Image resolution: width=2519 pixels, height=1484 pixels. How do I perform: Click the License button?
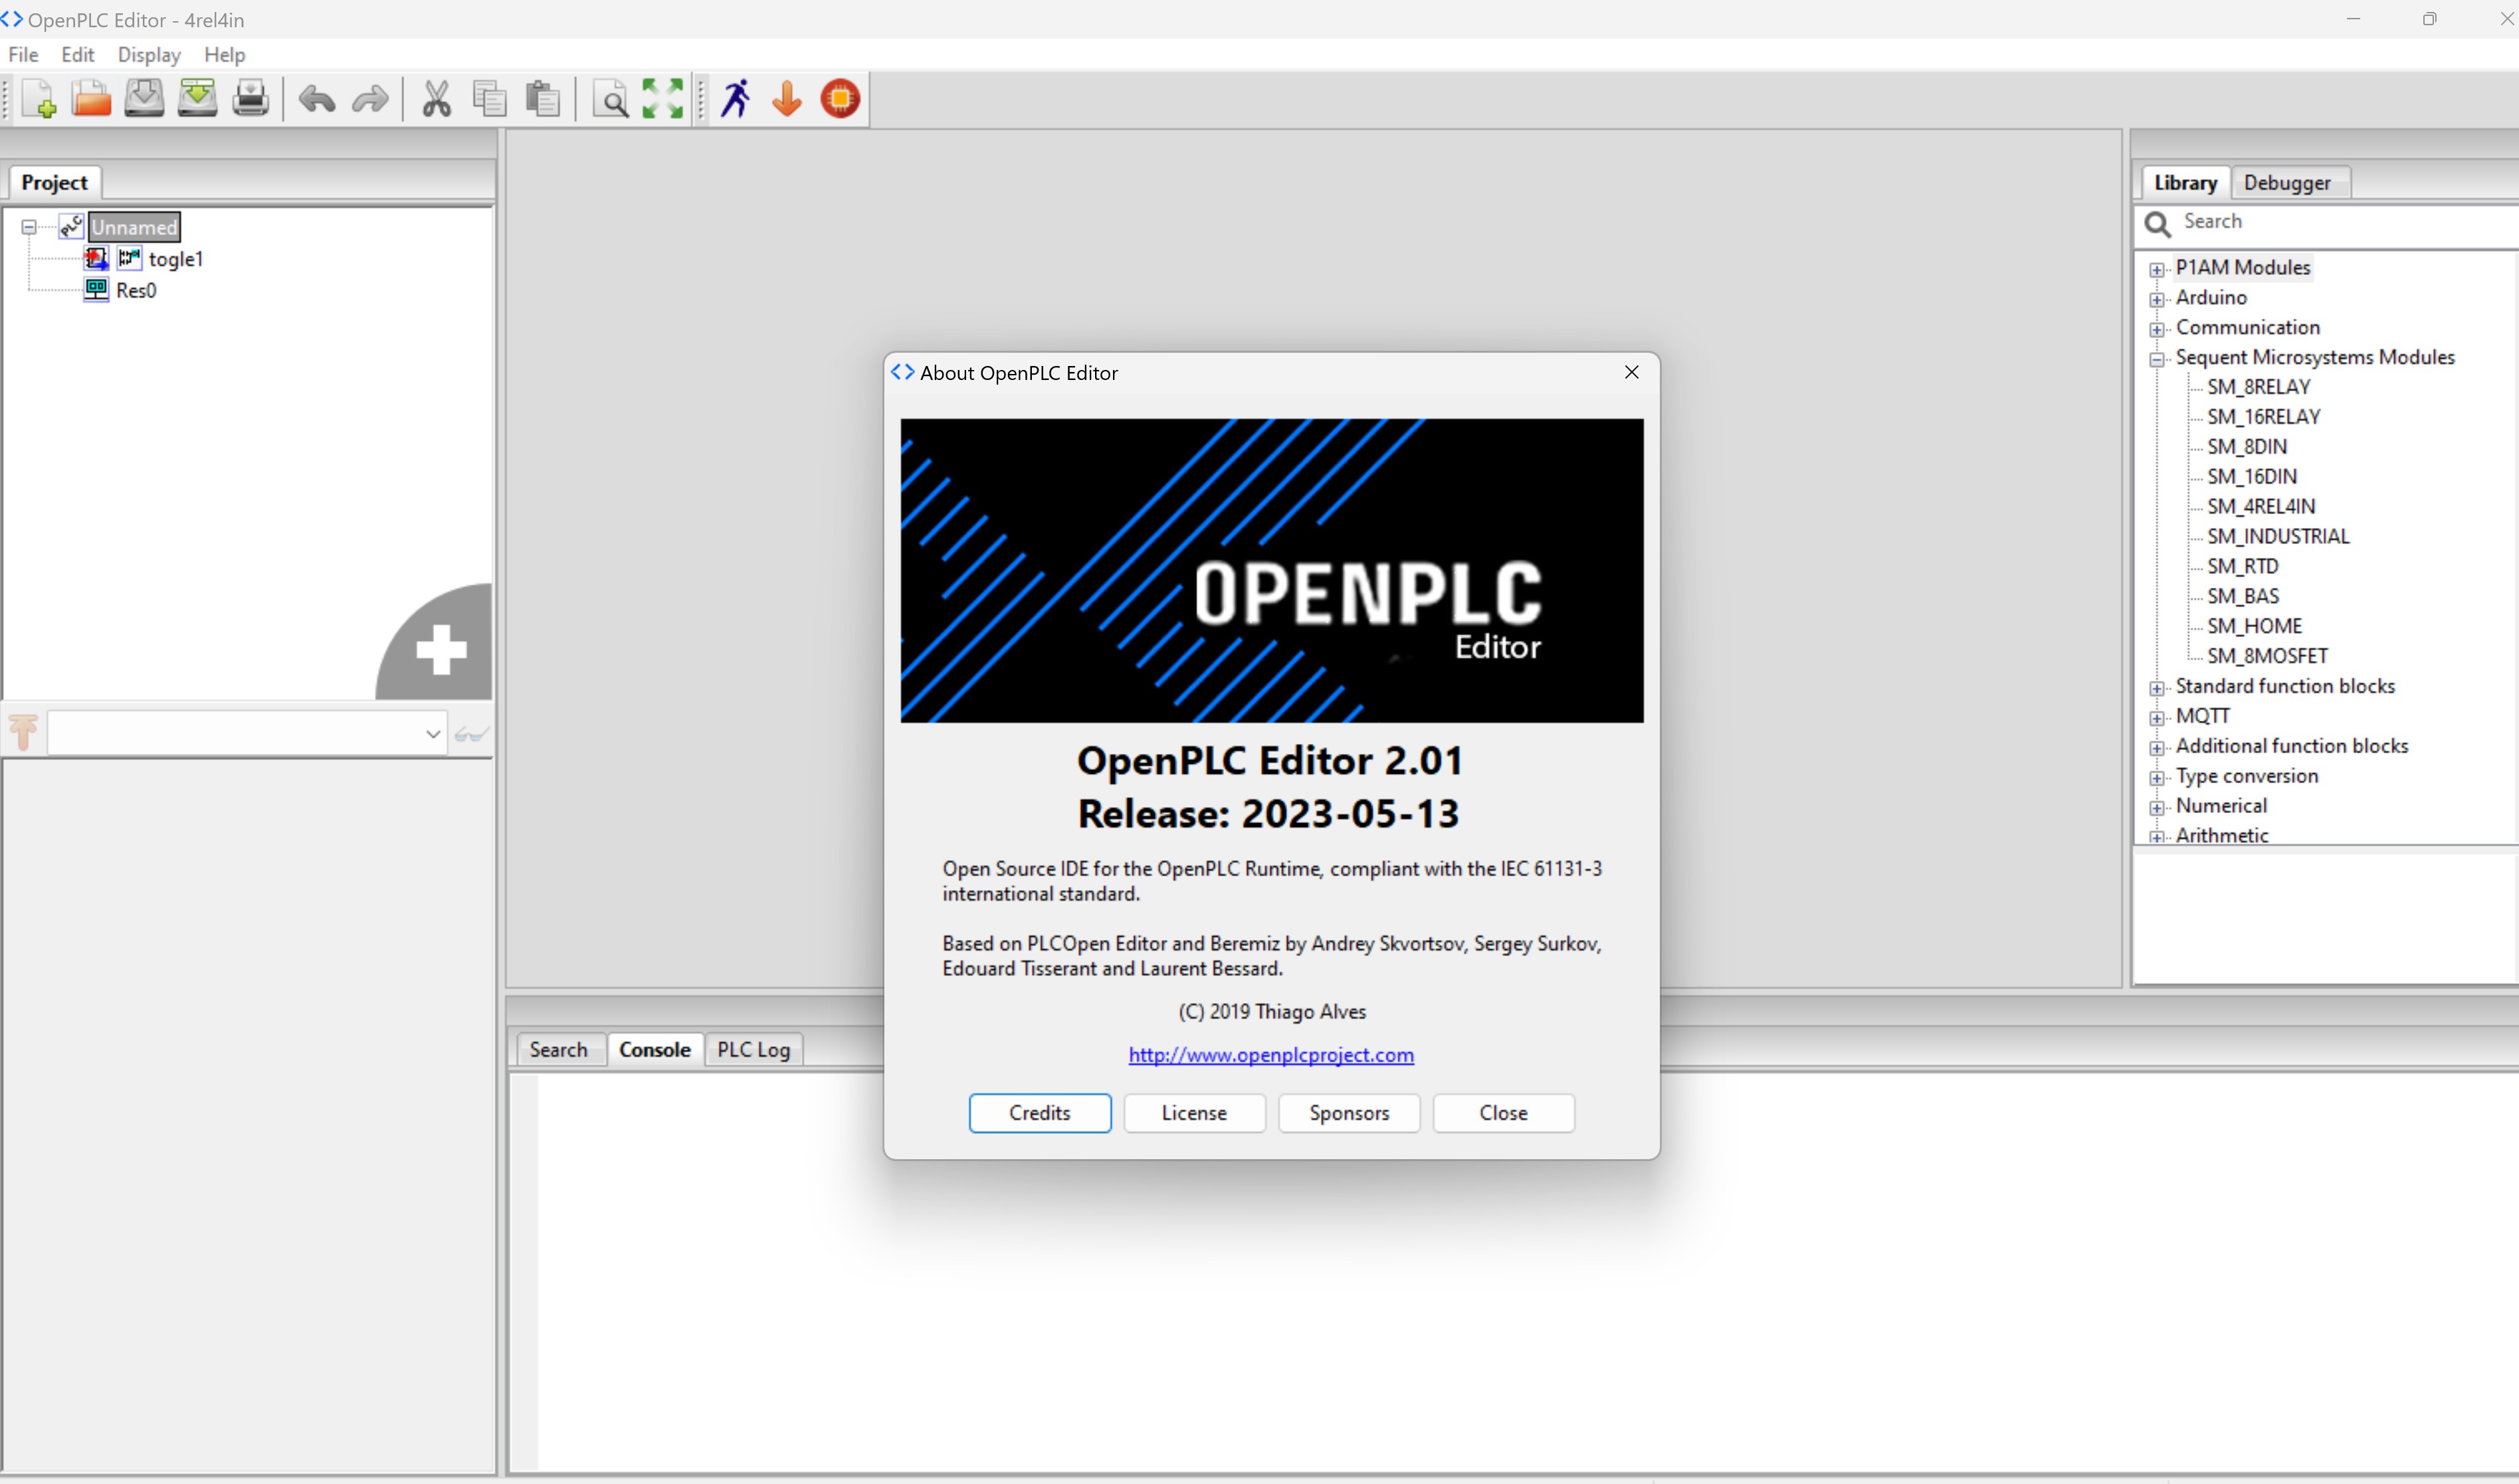pyautogui.click(x=1194, y=1112)
